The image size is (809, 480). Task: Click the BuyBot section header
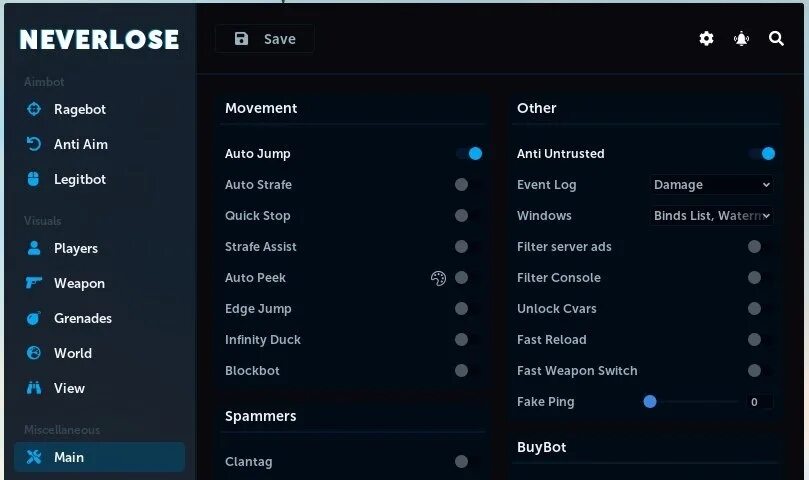point(542,447)
